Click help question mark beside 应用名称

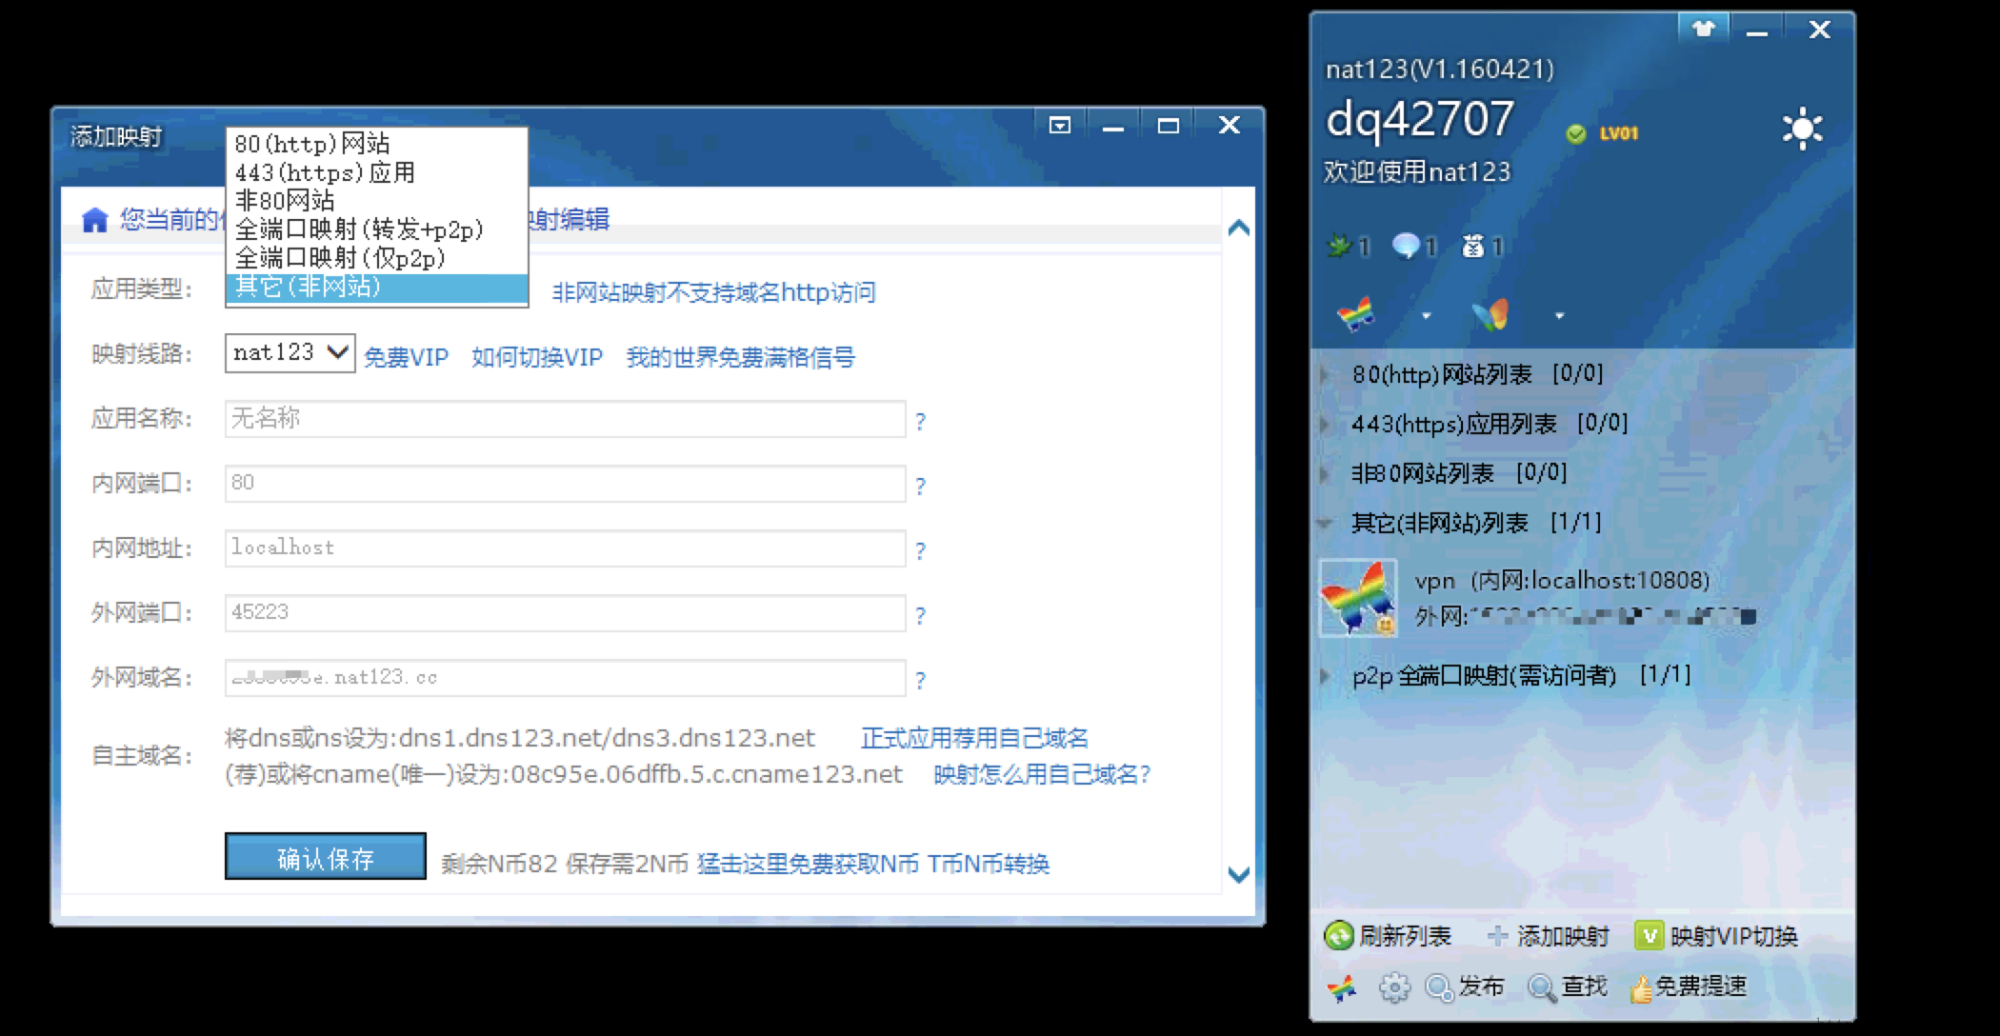point(920,422)
